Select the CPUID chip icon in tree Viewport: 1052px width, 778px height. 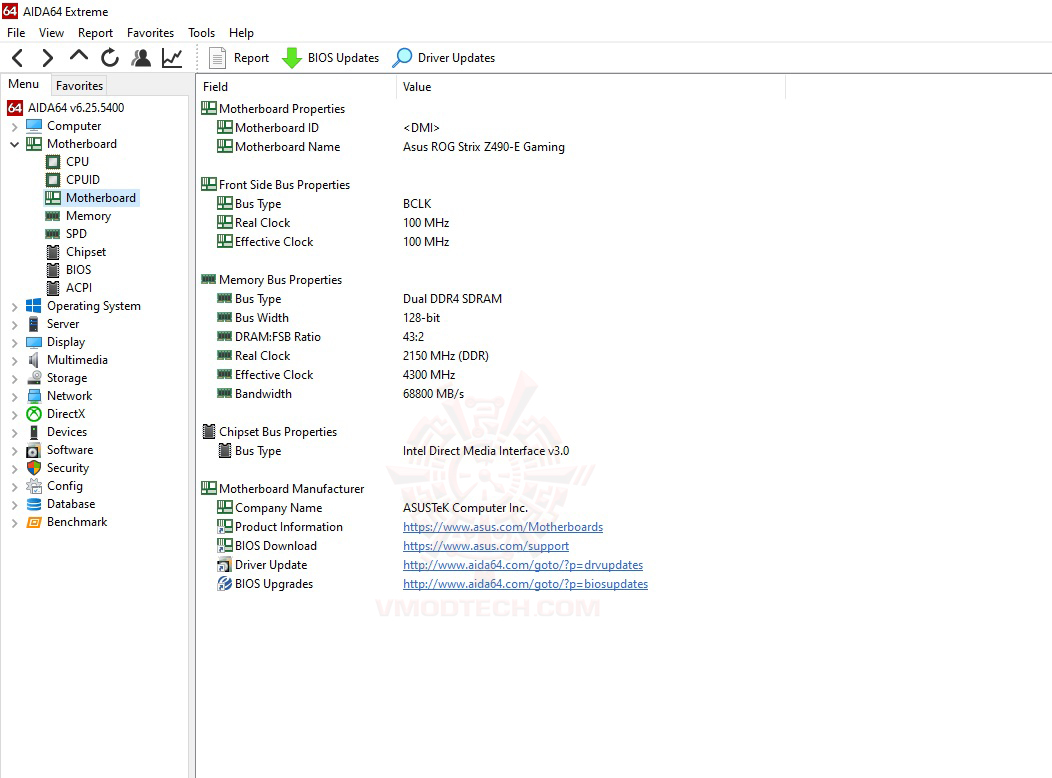pyautogui.click(x=53, y=180)
